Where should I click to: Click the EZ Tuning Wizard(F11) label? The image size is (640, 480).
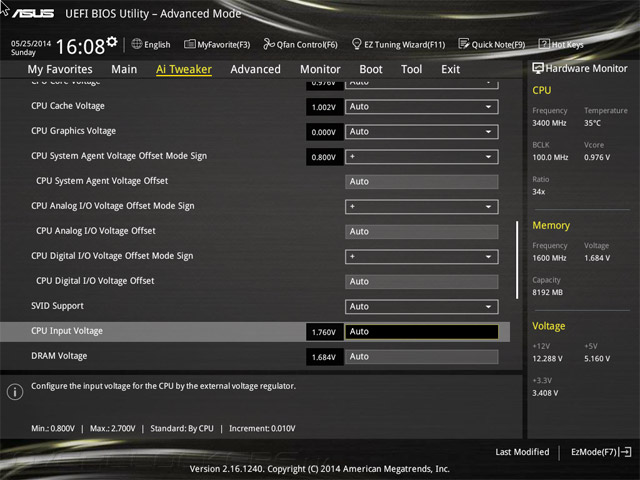click(x=404, y=44)
